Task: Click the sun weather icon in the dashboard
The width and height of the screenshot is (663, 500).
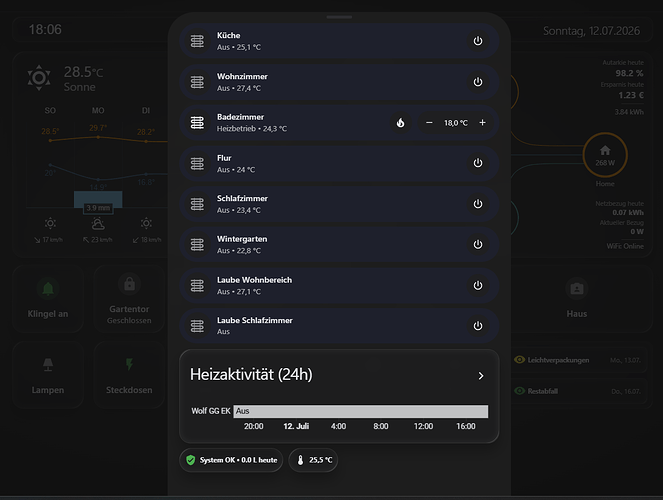Action: pyautogui.click(x=39, y=78)
